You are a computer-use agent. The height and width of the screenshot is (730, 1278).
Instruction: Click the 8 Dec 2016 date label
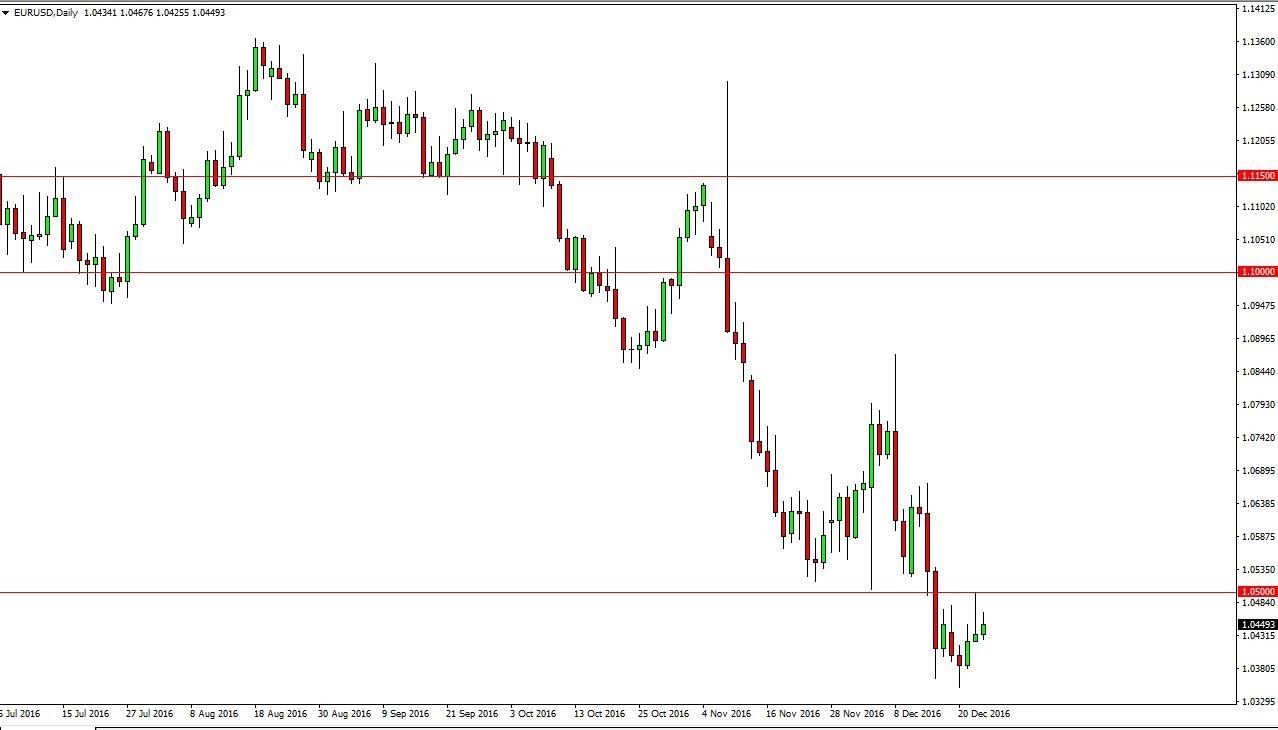918,714
